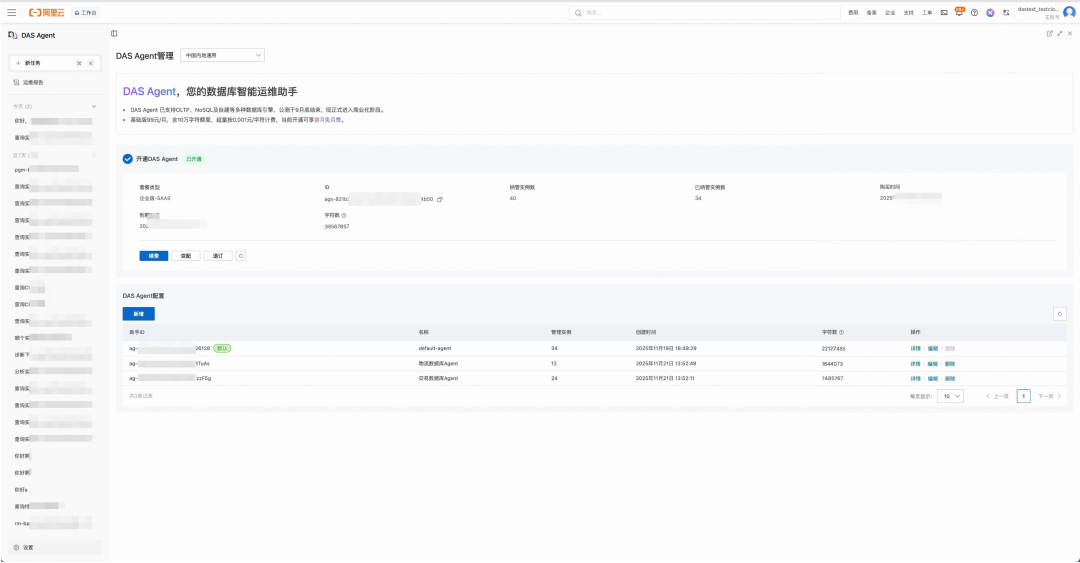This screenshot has height=563, width=1080.
Task: Click the 退订 unsubscribe button
Action: [x=218, y=256]
